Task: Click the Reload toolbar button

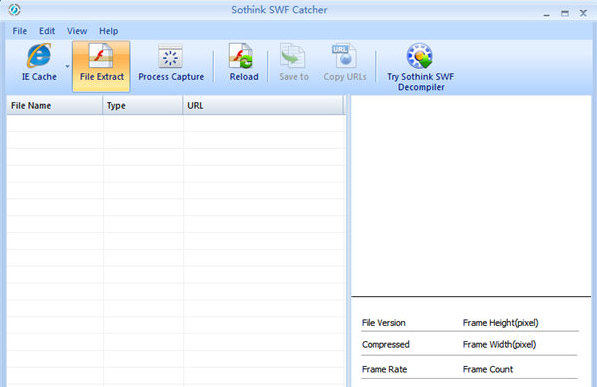Action: (244, 63)
